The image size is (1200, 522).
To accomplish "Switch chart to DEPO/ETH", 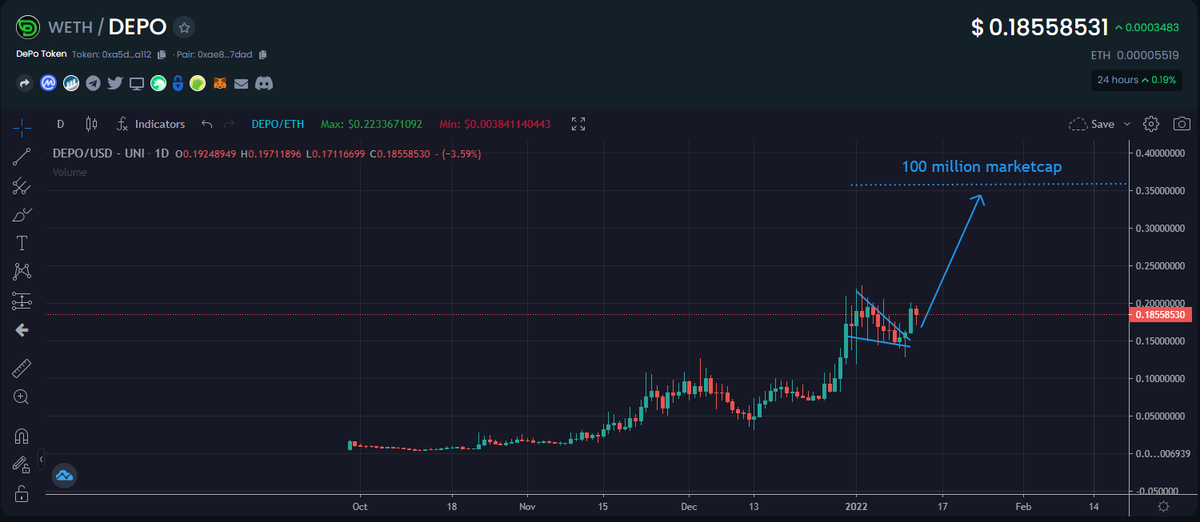I will 276,124.
